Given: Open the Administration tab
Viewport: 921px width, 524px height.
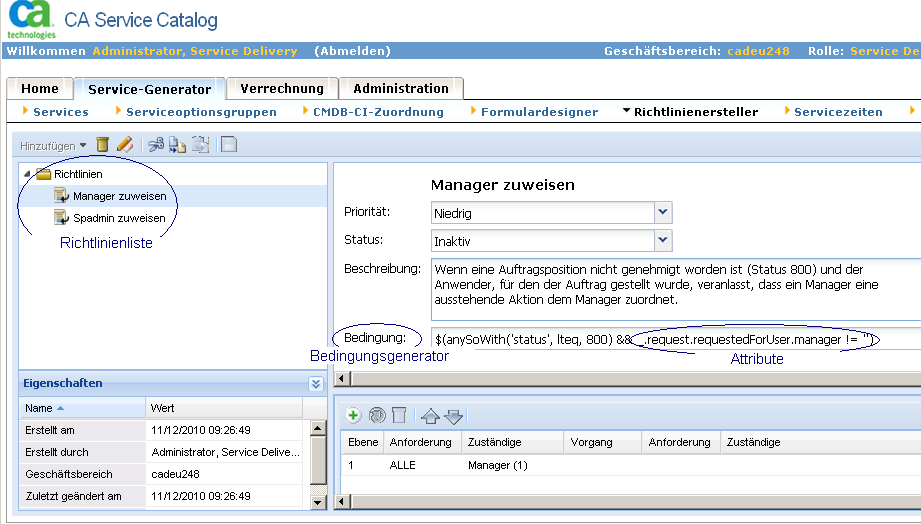Looking at the screenshot, I should click(400, 89).
